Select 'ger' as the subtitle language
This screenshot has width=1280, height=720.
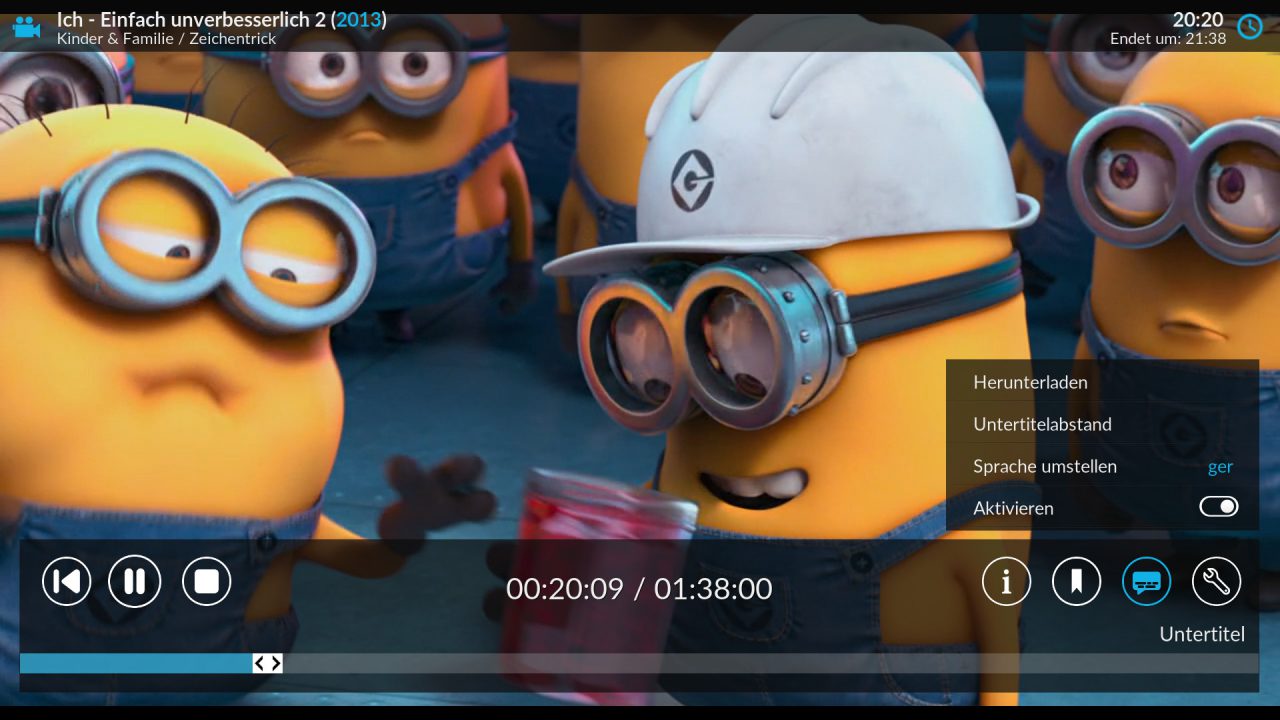pos(1220,466)
